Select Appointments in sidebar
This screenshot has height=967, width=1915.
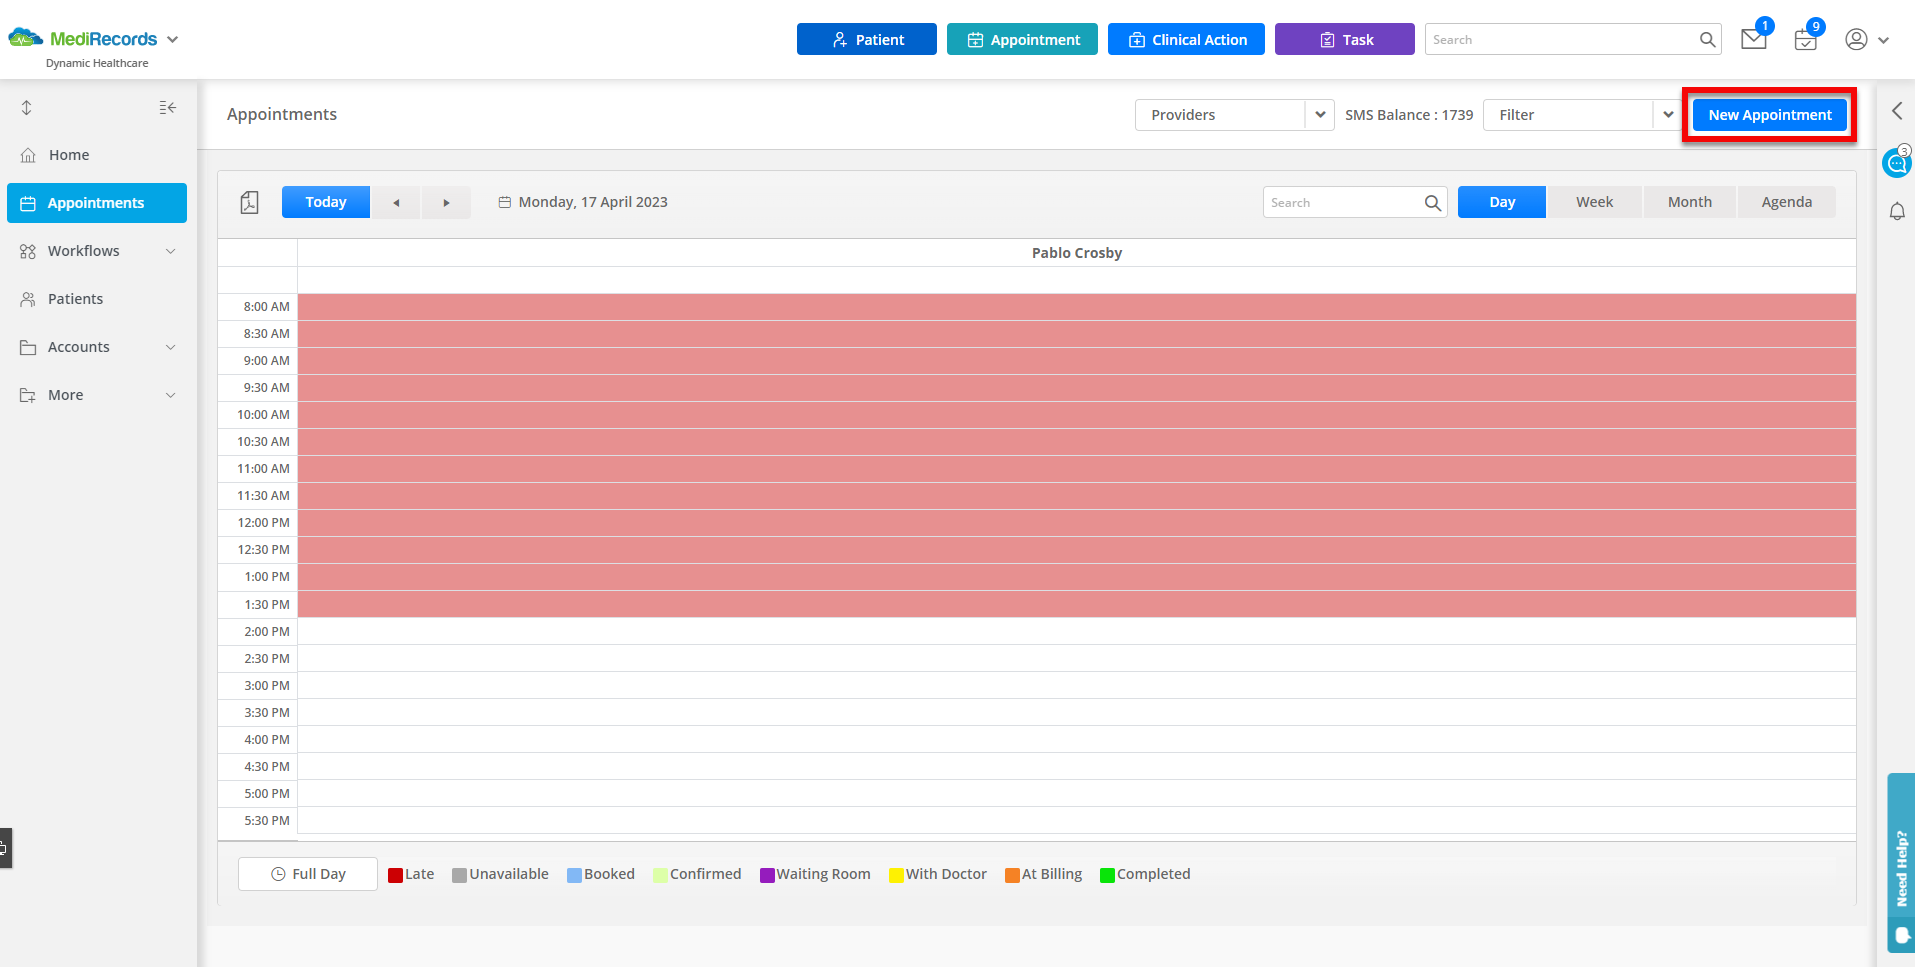[x=97, y=203]
